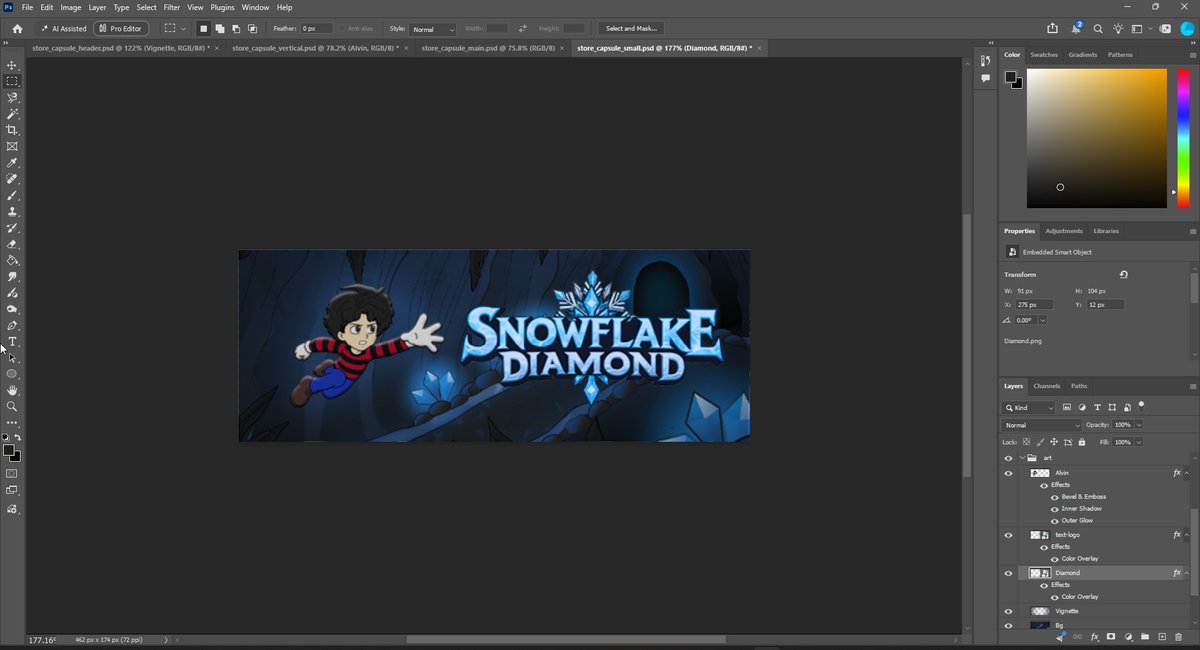Collapse the art group
The width and height of the screenshot is (1200, 650).
(x=1023, y=458)
